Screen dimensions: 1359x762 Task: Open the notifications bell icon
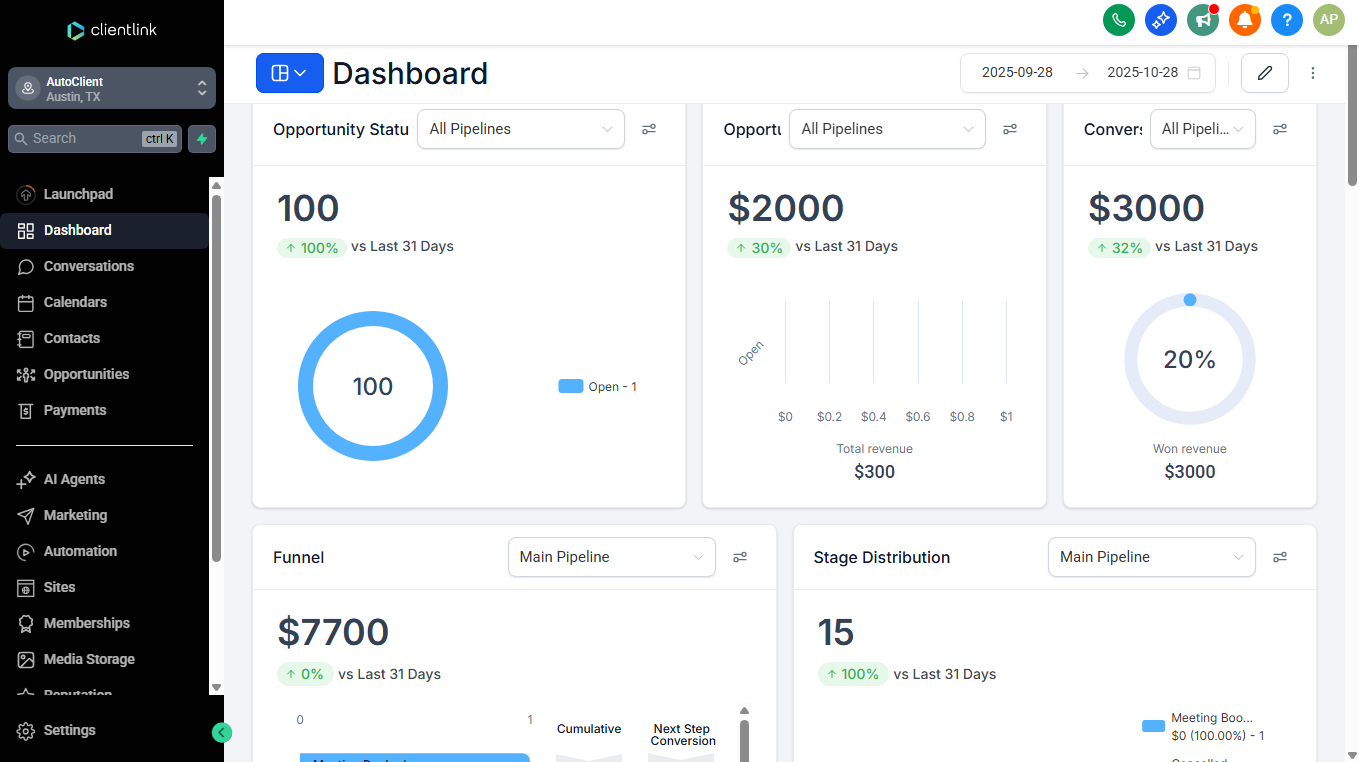tap(1245, 19)
